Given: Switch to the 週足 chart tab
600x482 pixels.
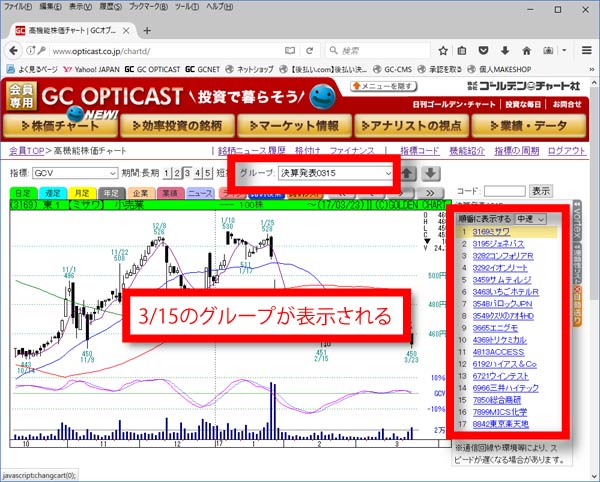Looking at the screenshot, I should pyautogui.click(x=53, y=193).
